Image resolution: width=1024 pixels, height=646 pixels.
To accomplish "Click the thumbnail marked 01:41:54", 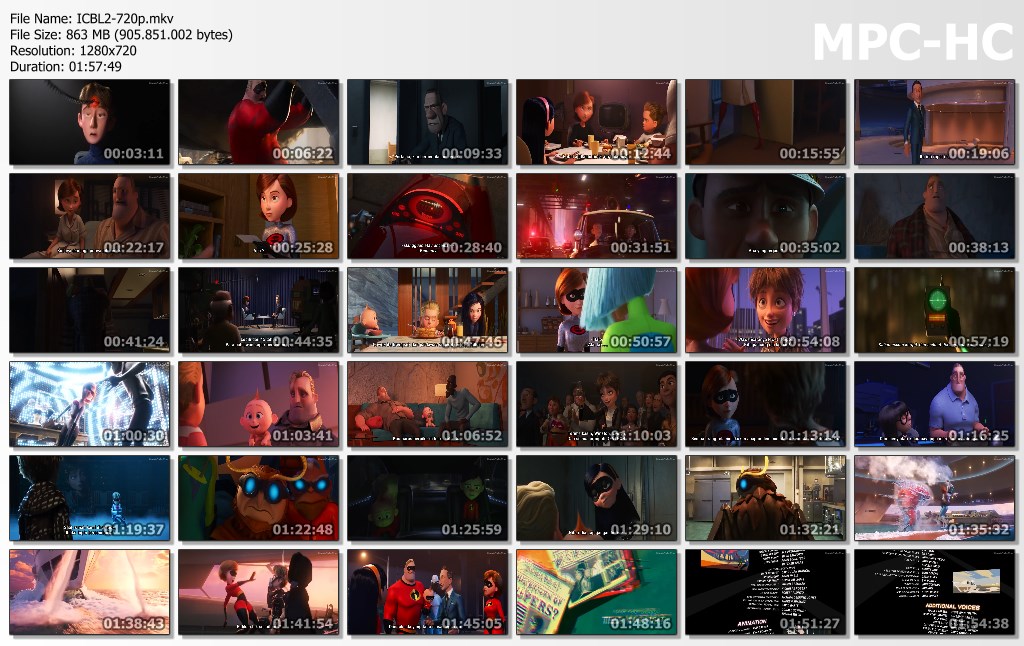I will coord(259,592).
